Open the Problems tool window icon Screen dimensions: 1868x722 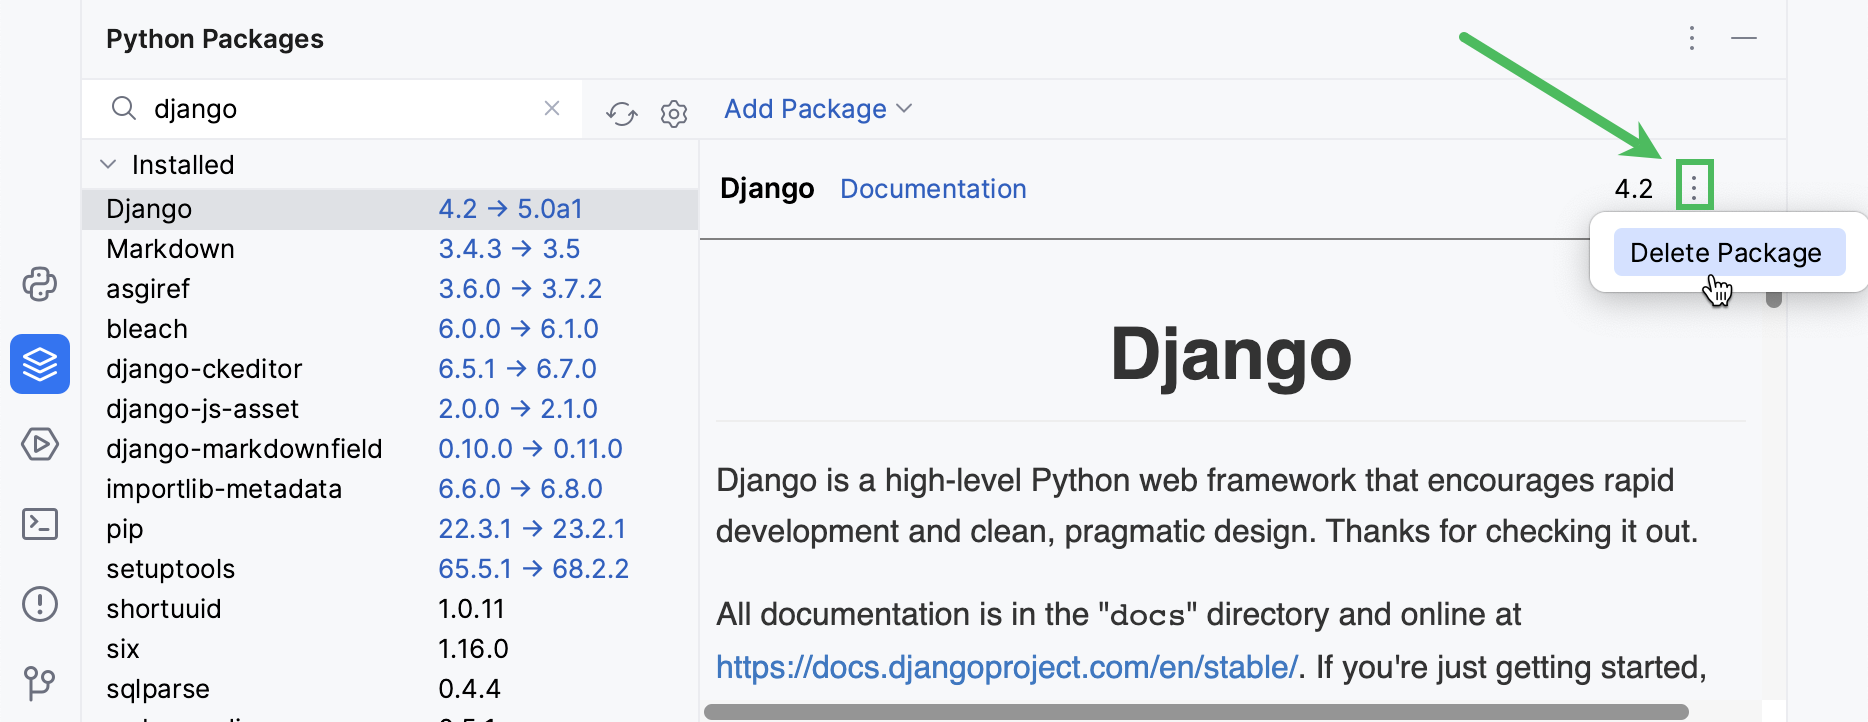40,604
